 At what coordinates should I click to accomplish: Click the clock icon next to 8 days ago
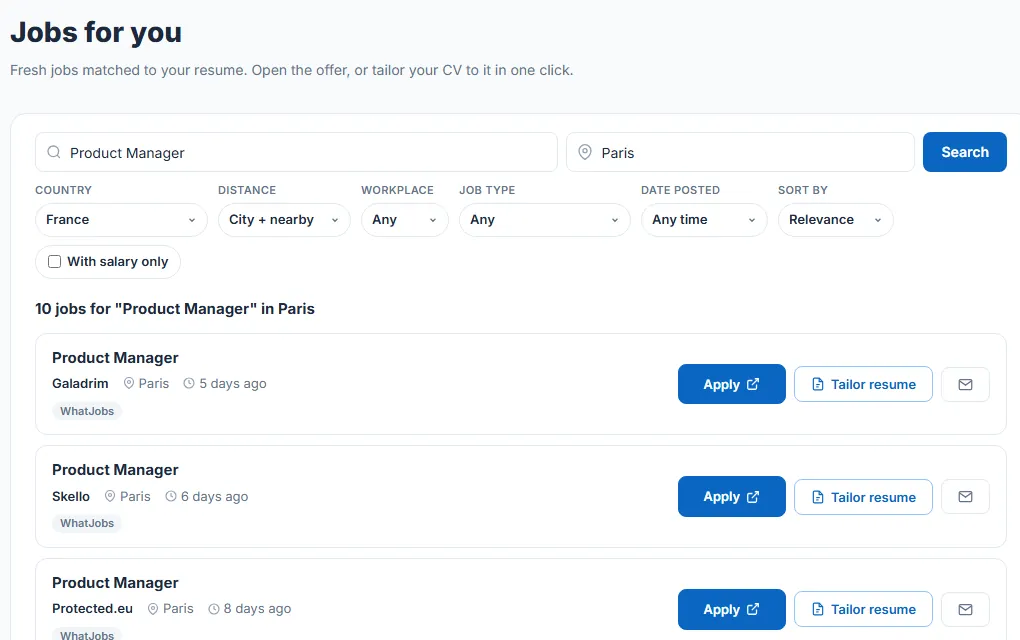[x=213, y=609]
